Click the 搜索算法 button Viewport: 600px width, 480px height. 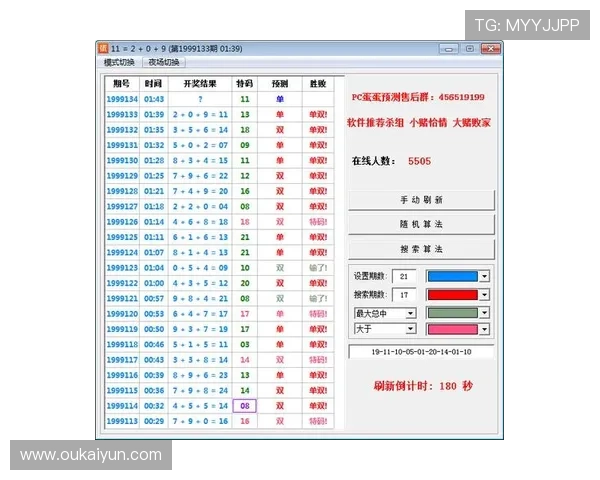pos(421,249)
